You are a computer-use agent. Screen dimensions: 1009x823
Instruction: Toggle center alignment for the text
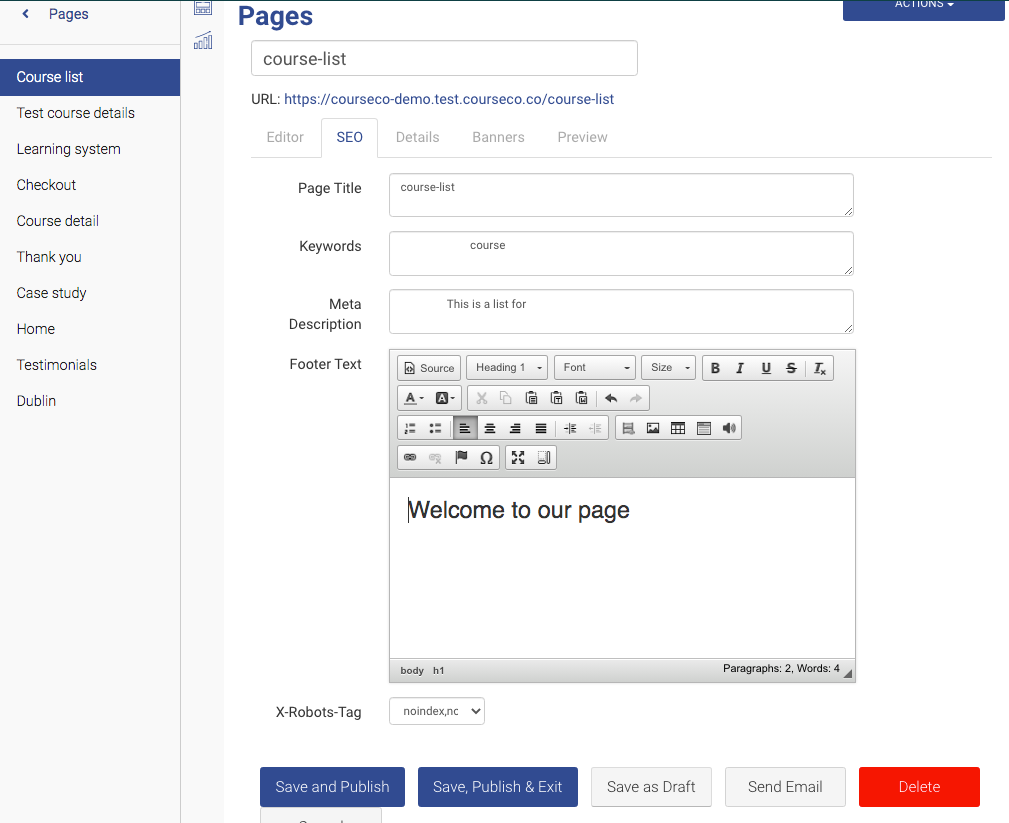[x=490, y=428]
